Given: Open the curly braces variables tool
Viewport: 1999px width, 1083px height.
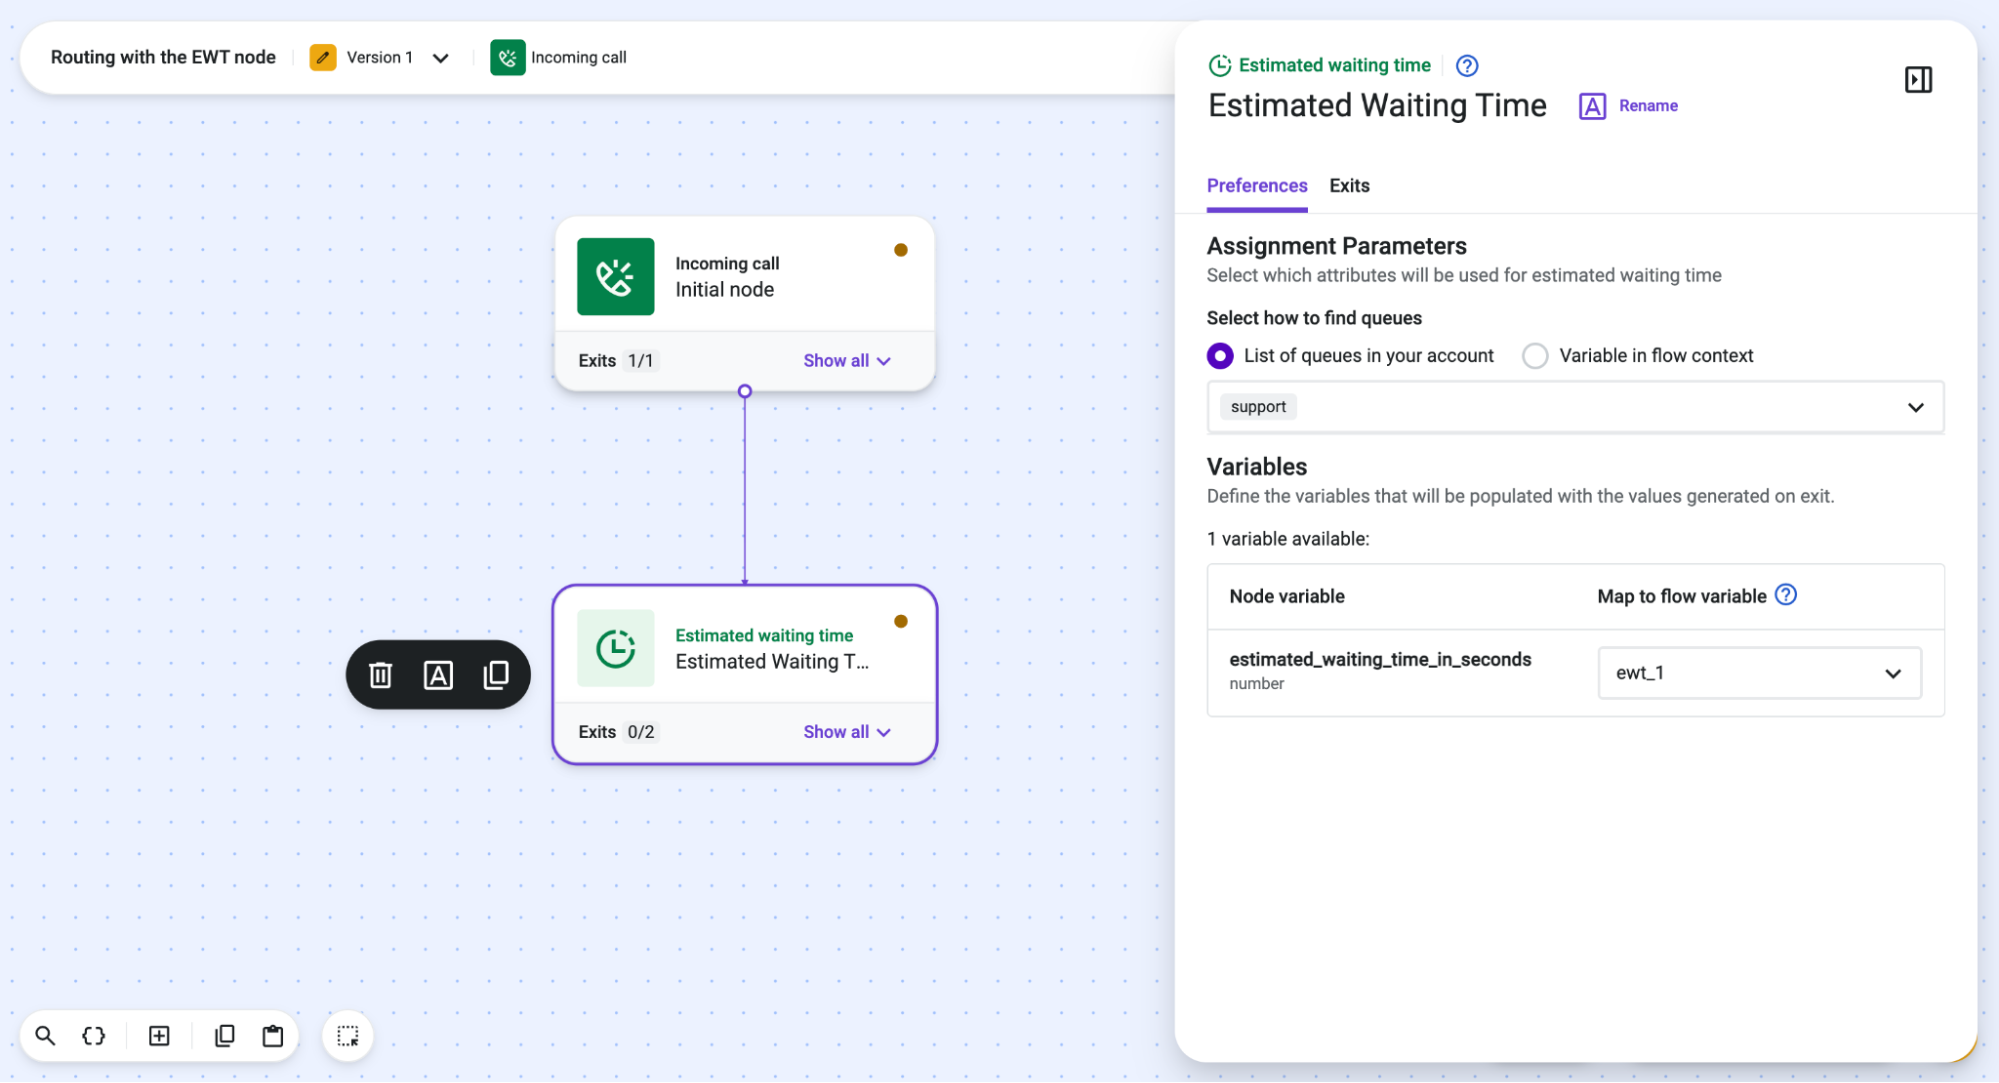Looking at the screenshot, I should point(94,1035).
